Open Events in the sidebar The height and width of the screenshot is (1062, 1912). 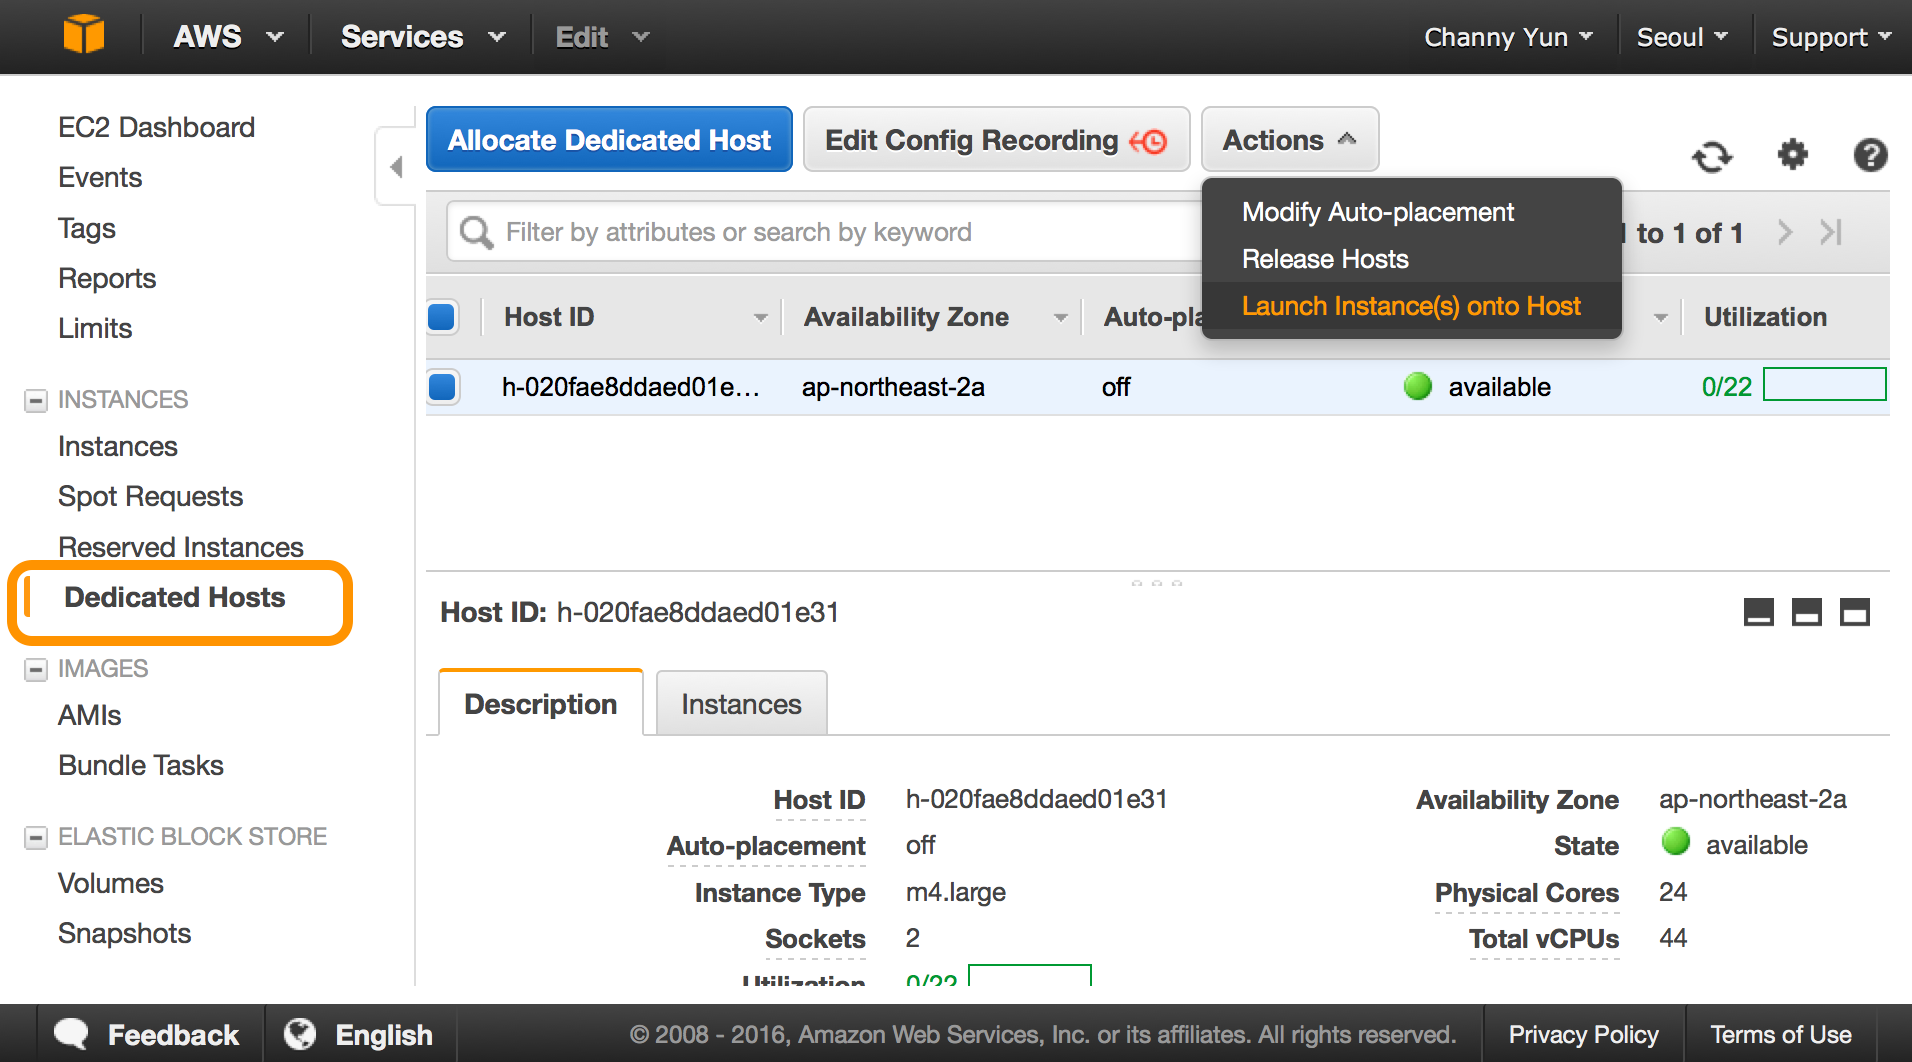click(100, 178)
